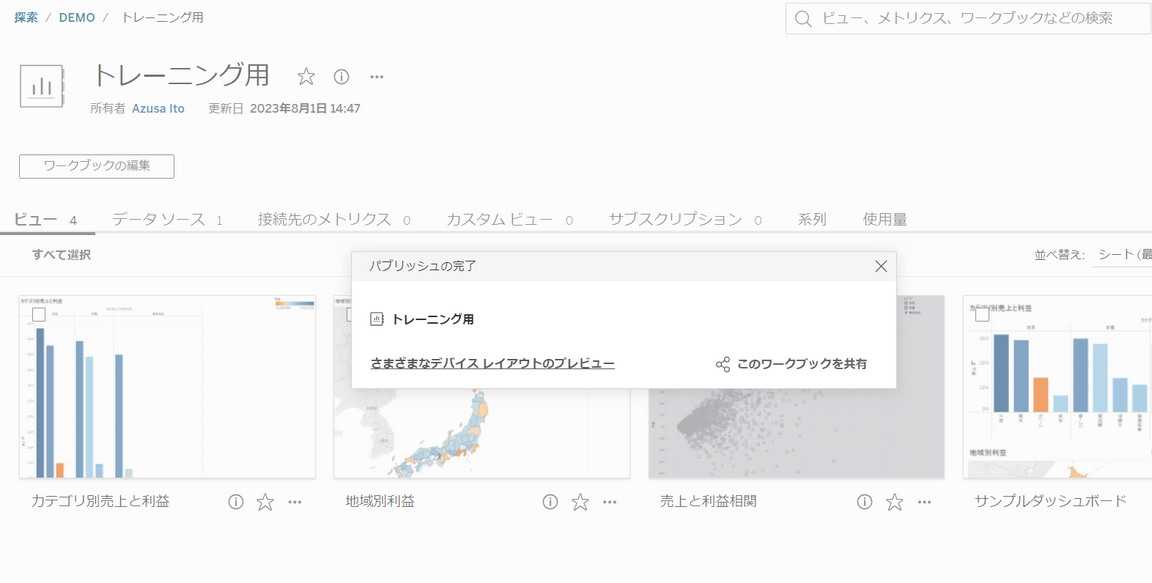Click the パブリッシュの完了 dialog title
This screenshot has height=583, width=1152.
[422, 266]
